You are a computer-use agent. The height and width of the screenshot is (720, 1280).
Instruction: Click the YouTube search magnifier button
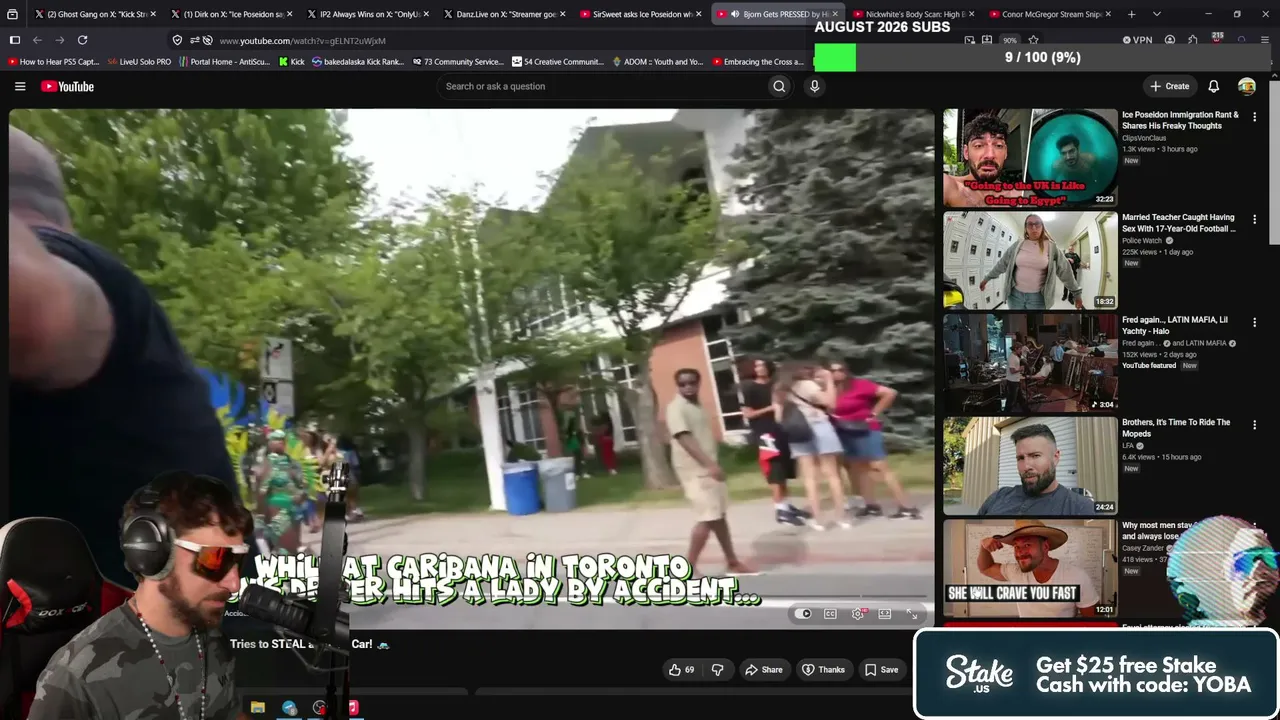click(779, 86)
